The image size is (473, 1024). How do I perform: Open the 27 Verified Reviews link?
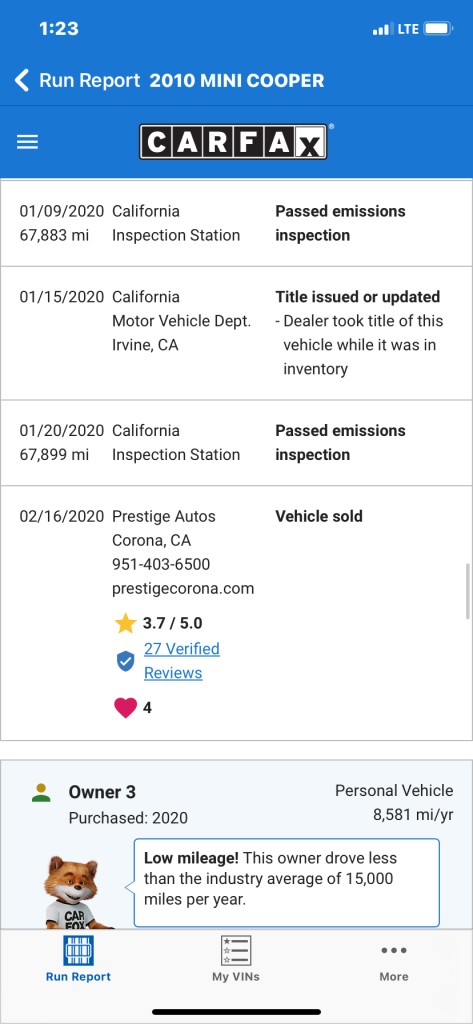(182, 661)
